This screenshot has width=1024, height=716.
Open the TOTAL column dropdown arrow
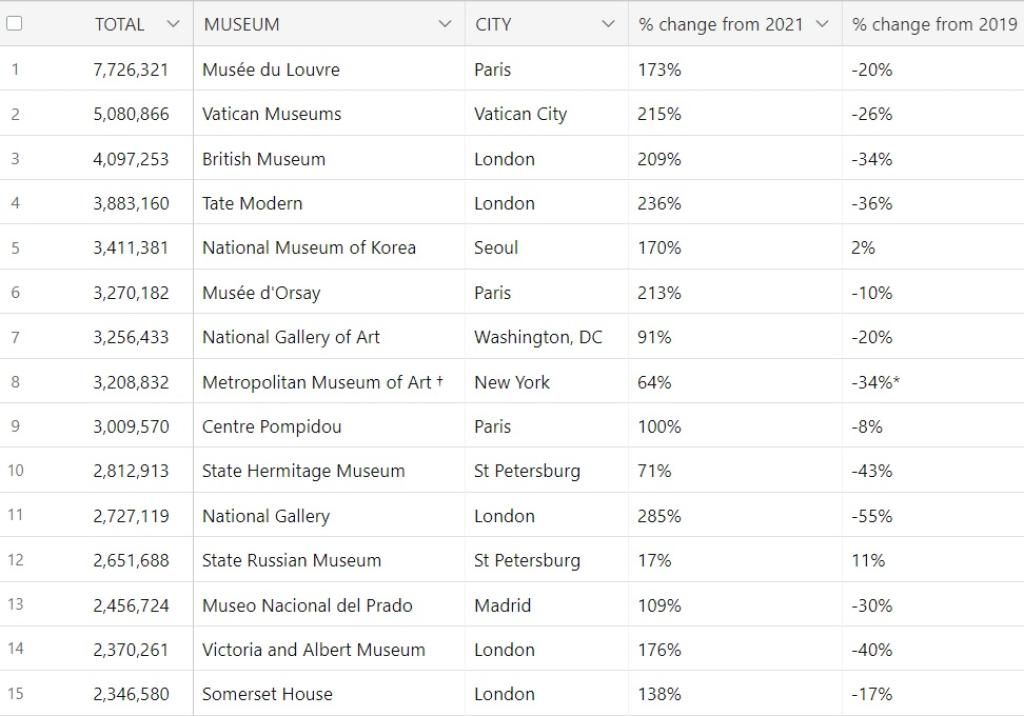(x=173, y=24)
